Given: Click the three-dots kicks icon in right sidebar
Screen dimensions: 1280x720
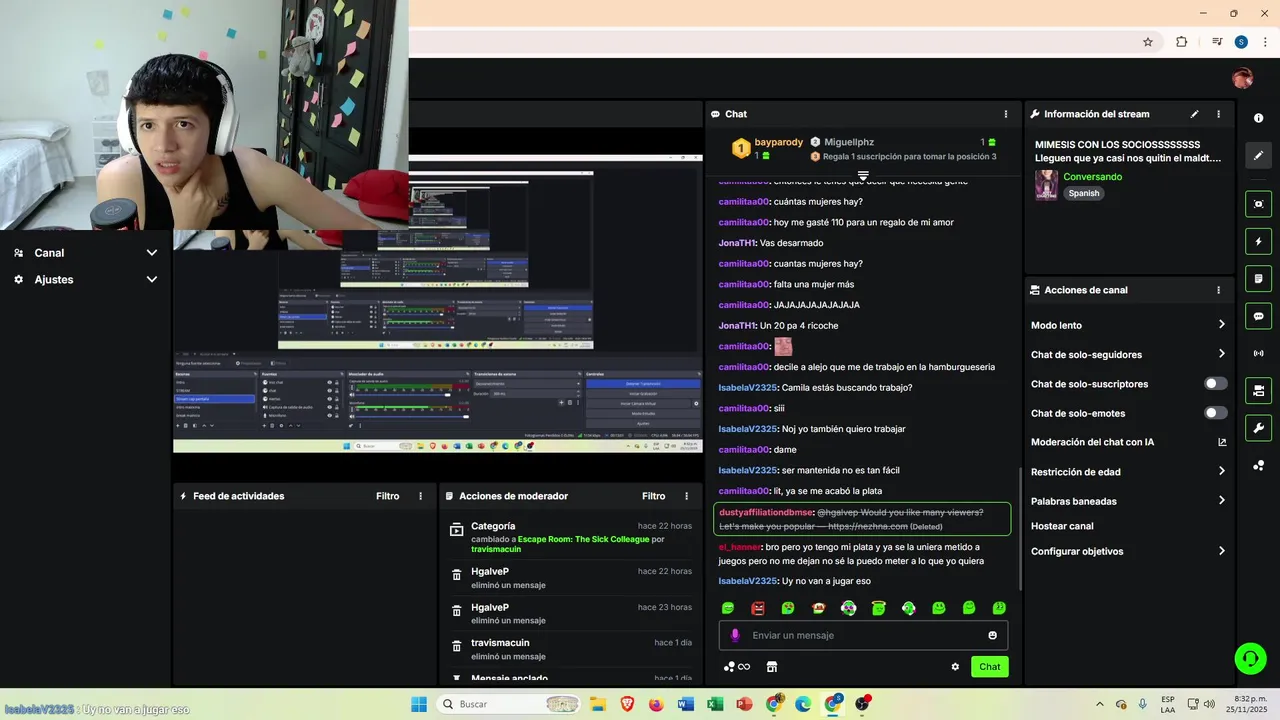Looking at the screenshot, I should [1258, 465].
